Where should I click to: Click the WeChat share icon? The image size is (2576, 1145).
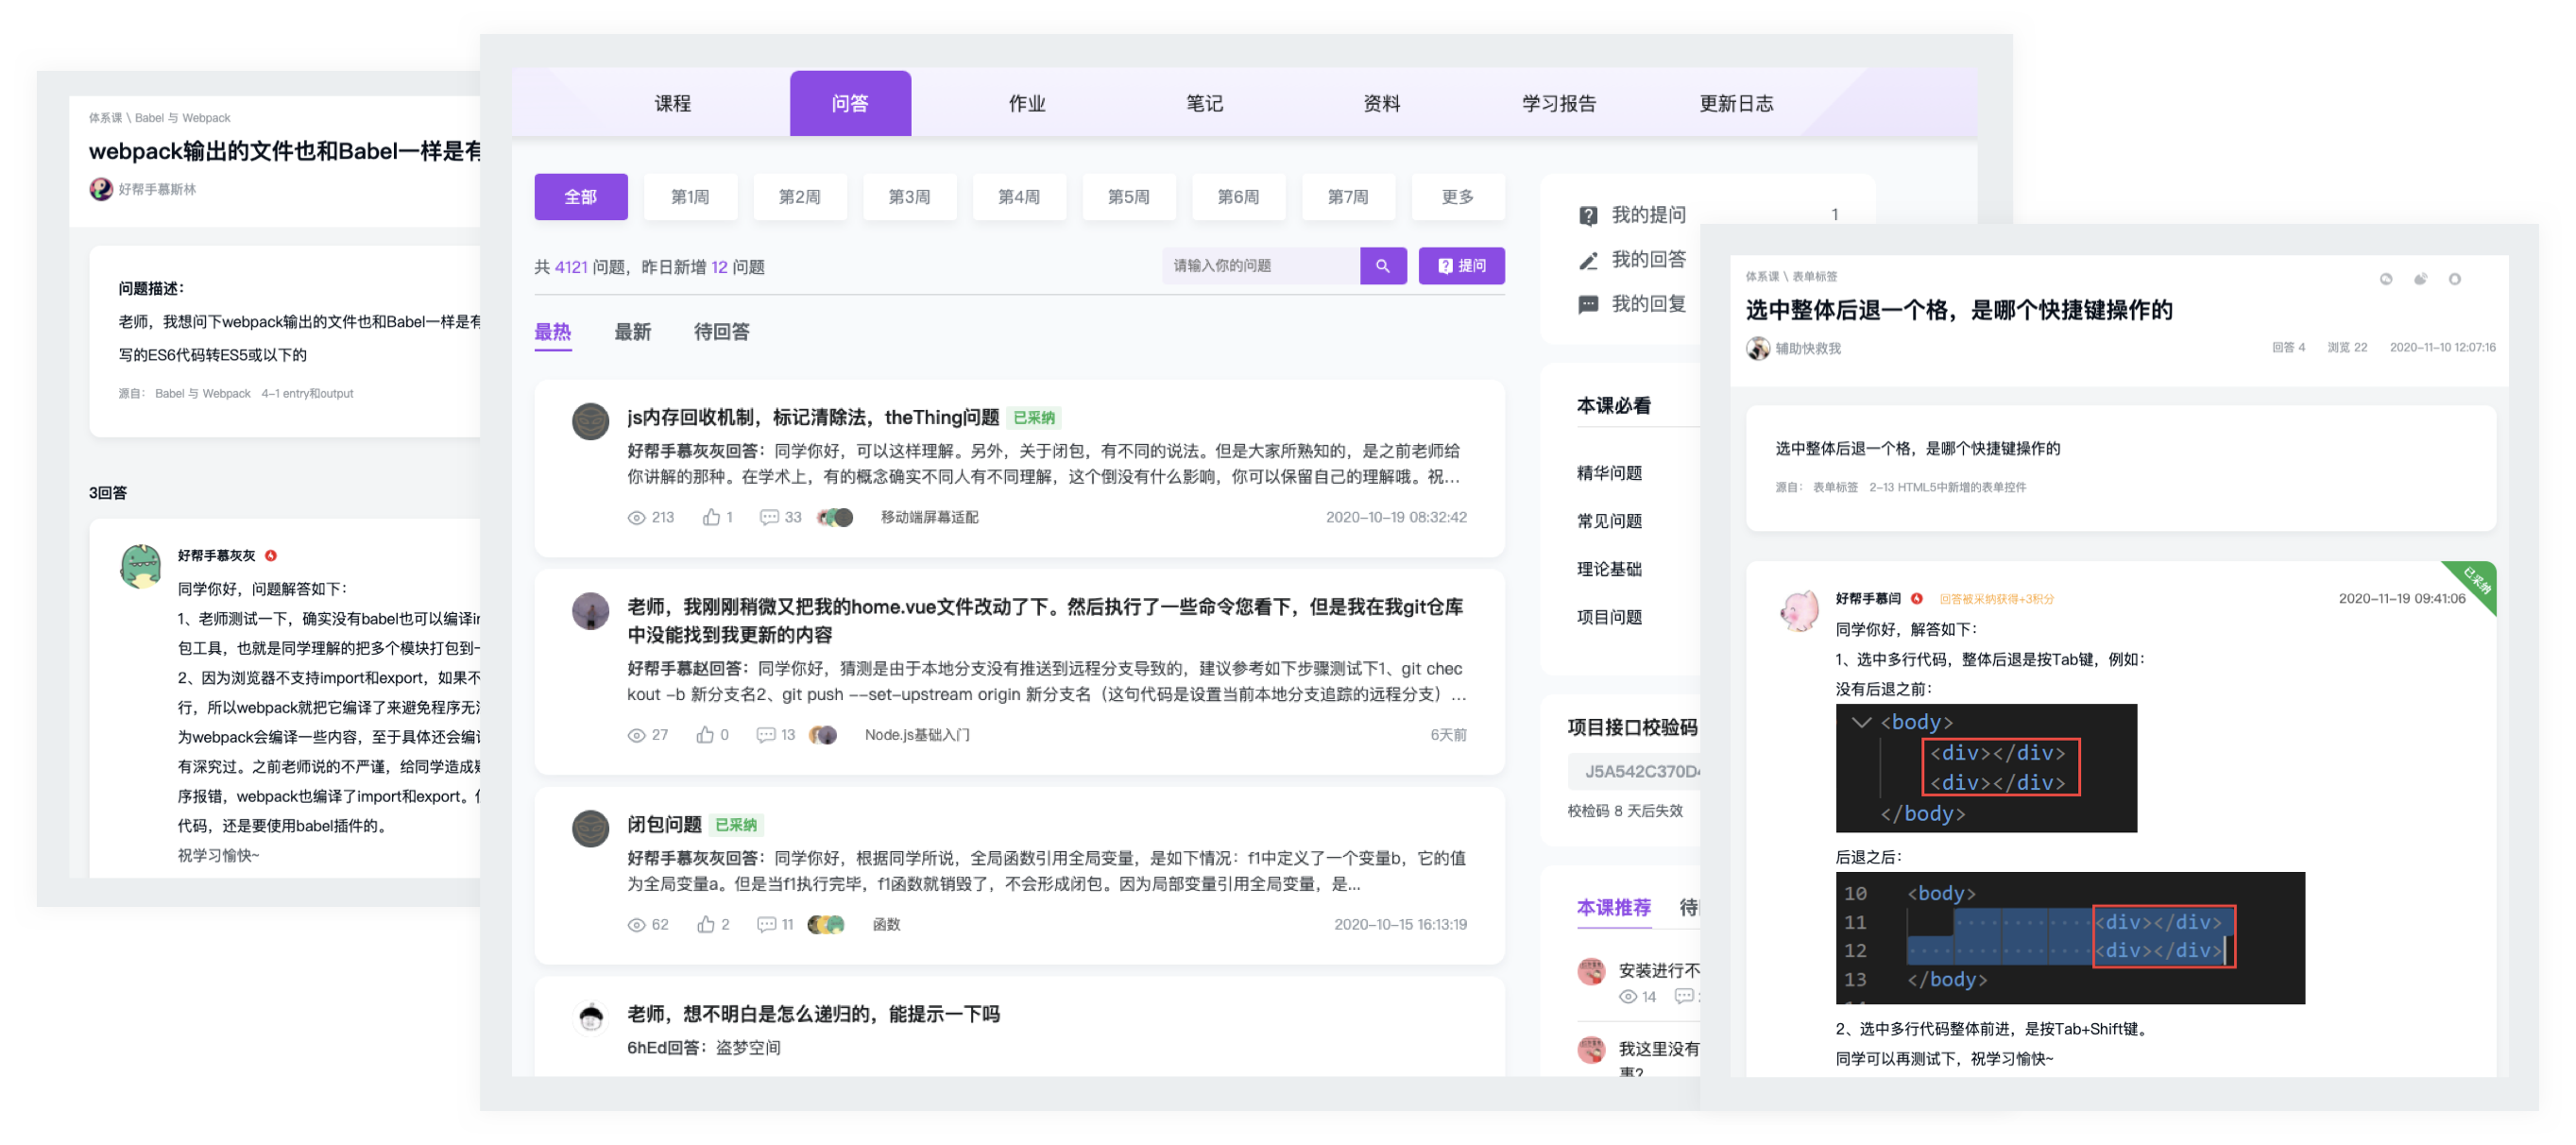click(x=2386, y=279)
